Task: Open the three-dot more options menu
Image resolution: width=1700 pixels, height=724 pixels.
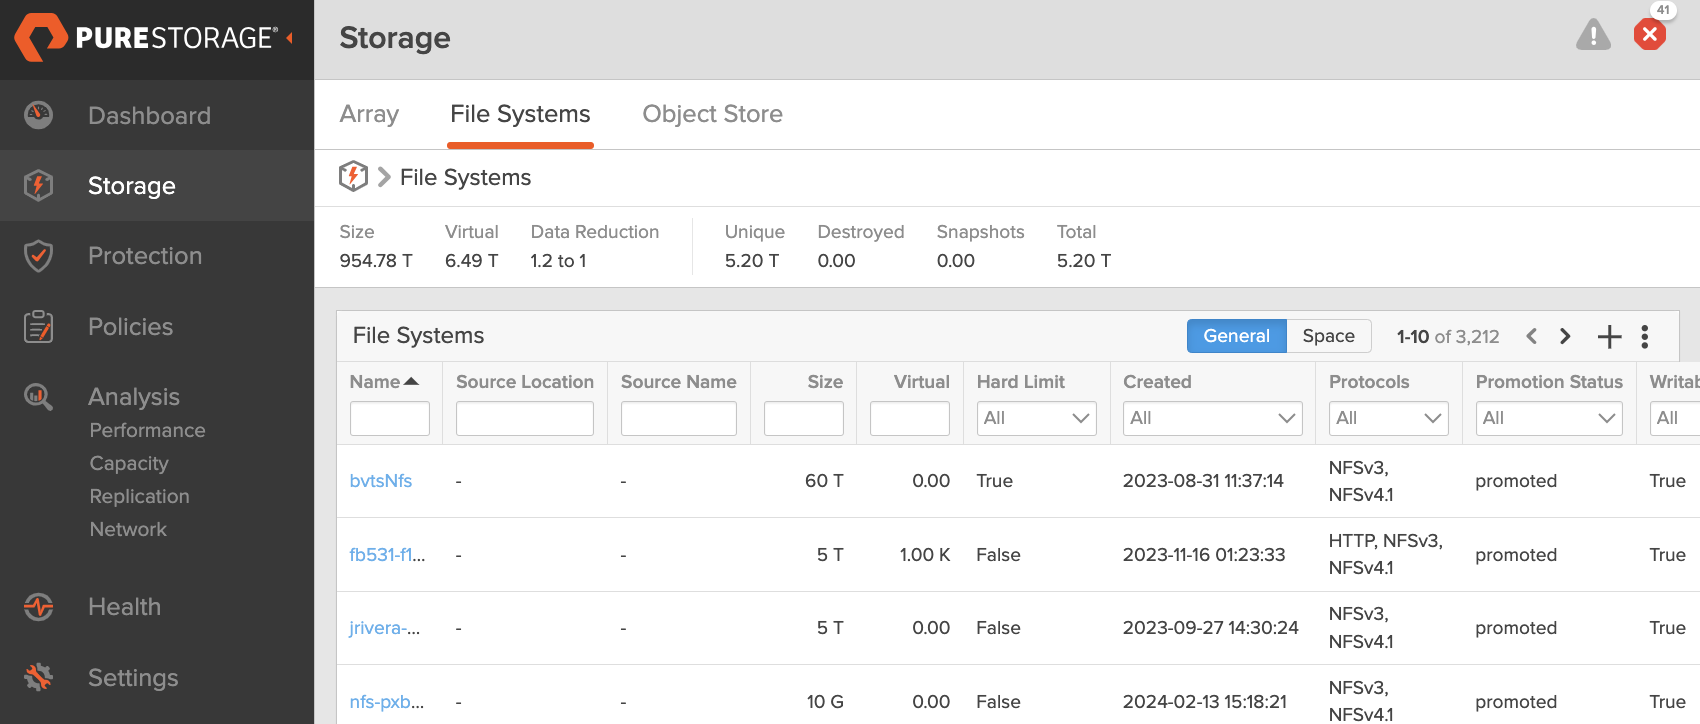Action: point(1645,337)
